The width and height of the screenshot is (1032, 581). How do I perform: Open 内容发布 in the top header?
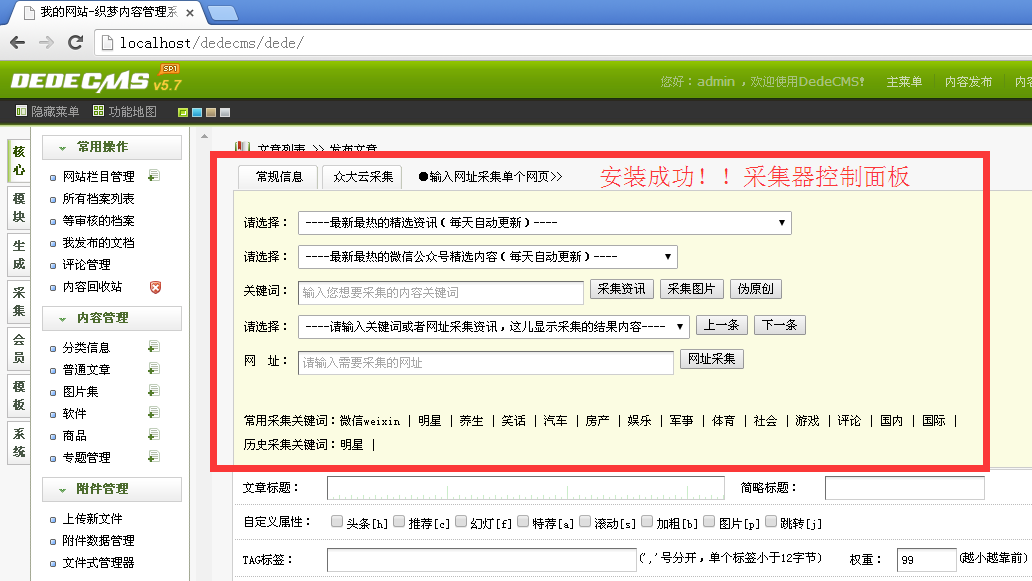tap(968, 82)
